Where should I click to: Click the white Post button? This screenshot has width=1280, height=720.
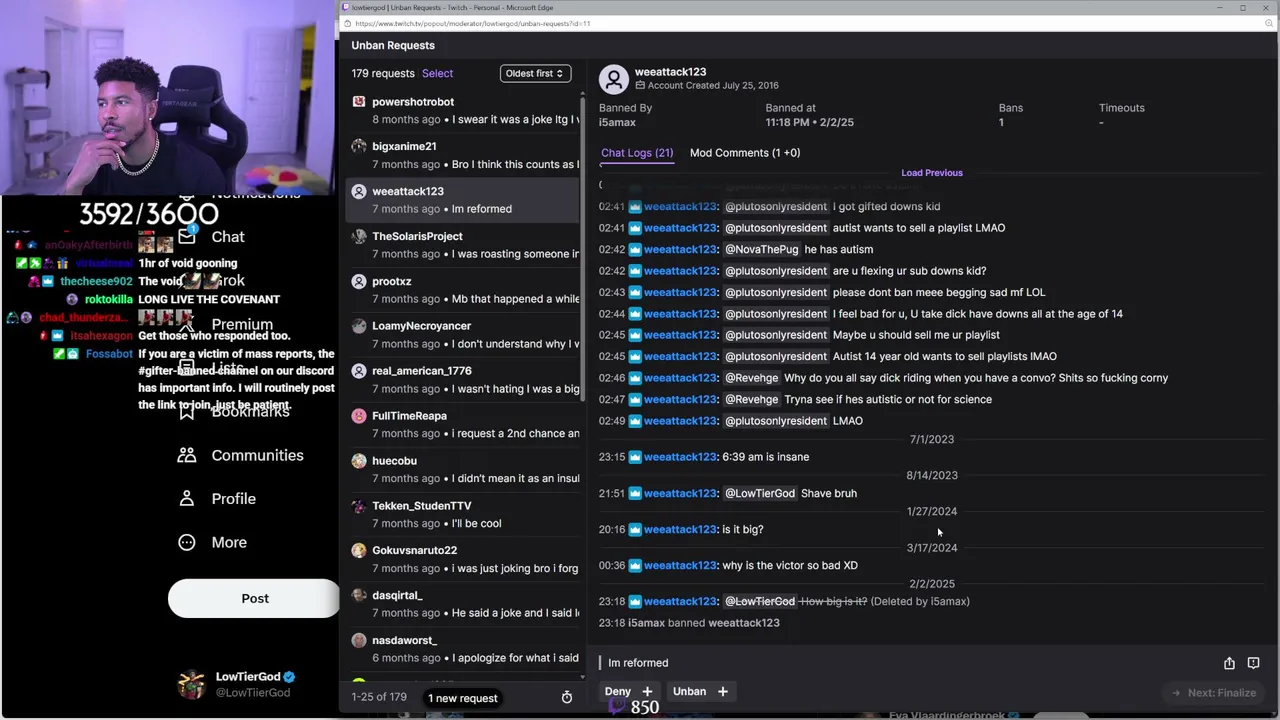[254, 598]
